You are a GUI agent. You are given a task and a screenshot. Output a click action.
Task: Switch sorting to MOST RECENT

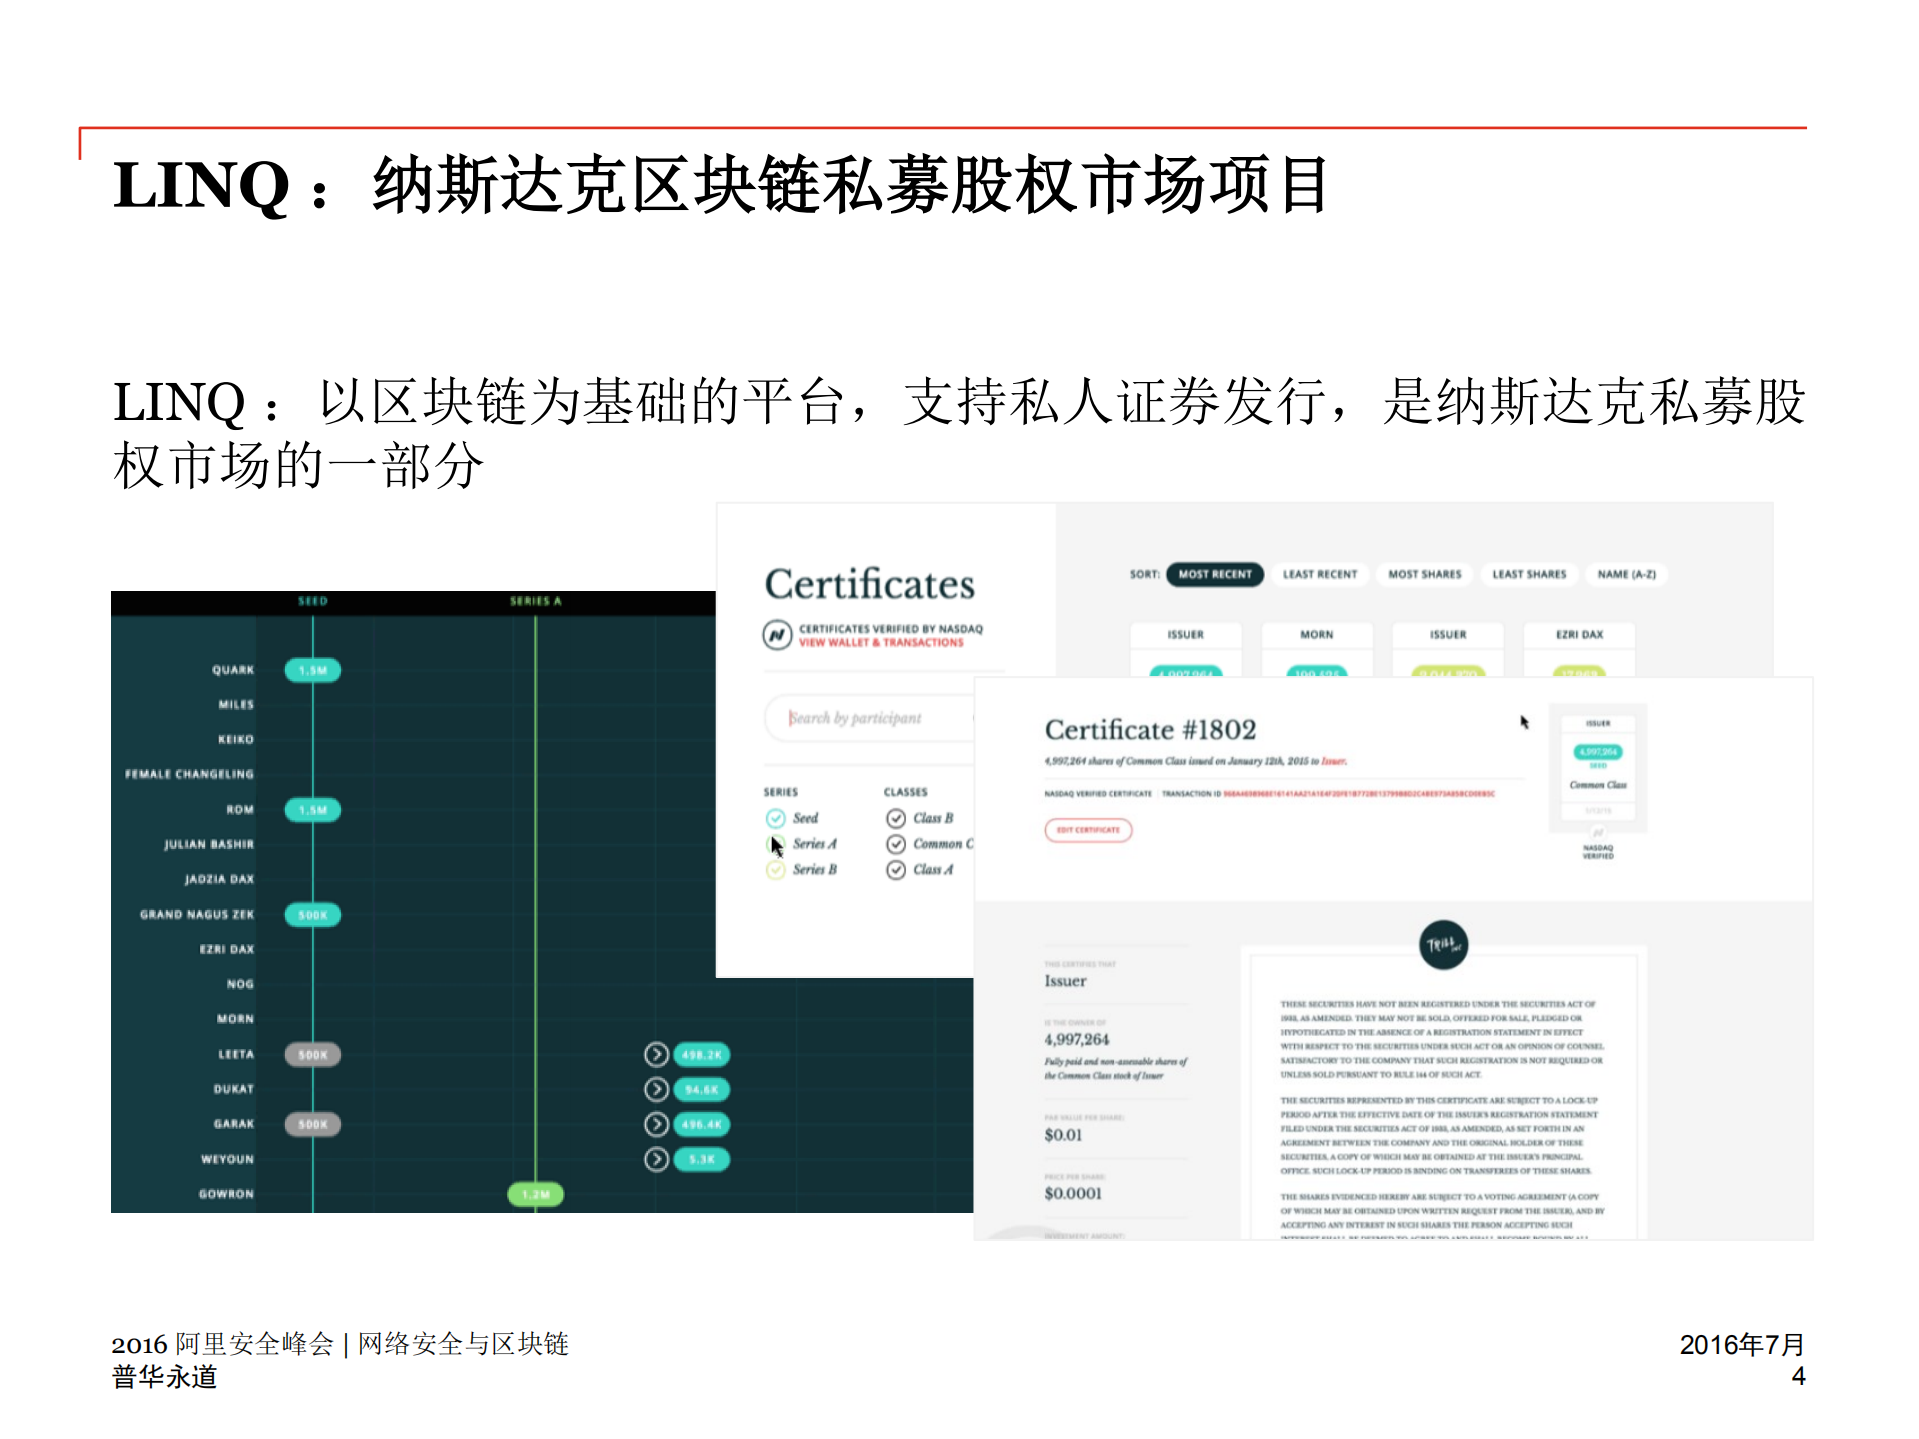click(1214, 575)
